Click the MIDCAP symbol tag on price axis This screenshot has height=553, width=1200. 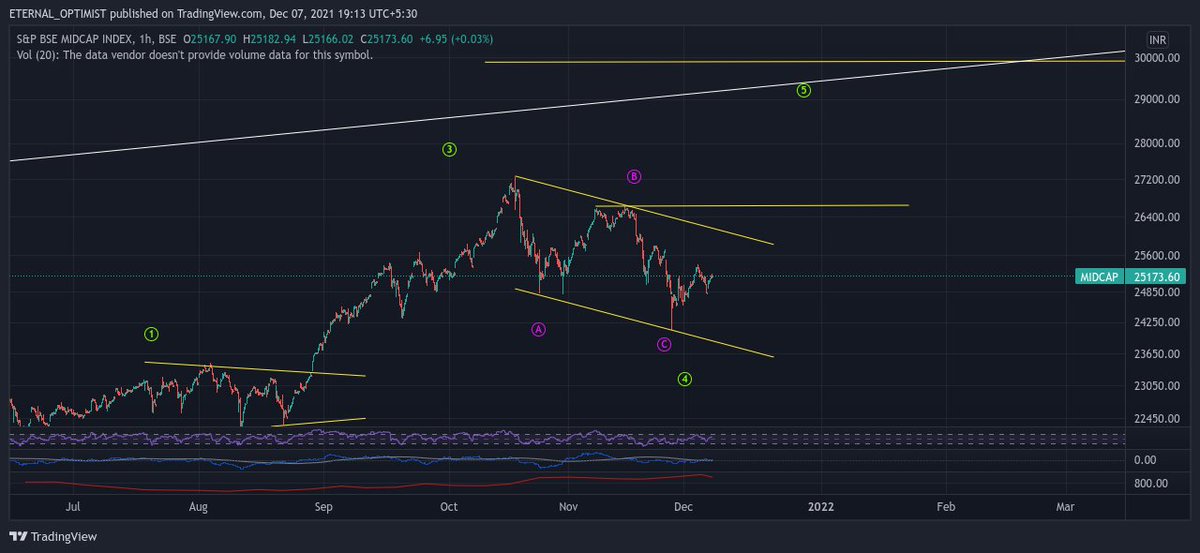click(x=1098, y=277)
